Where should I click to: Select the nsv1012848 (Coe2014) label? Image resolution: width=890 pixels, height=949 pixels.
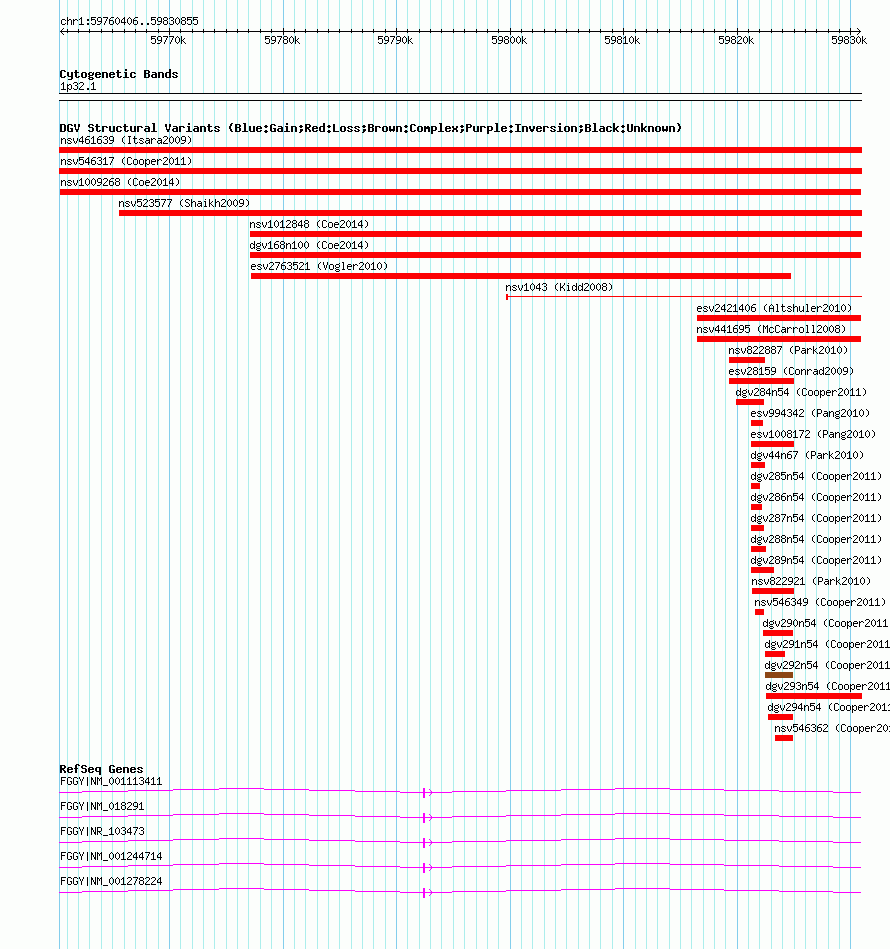309,225
